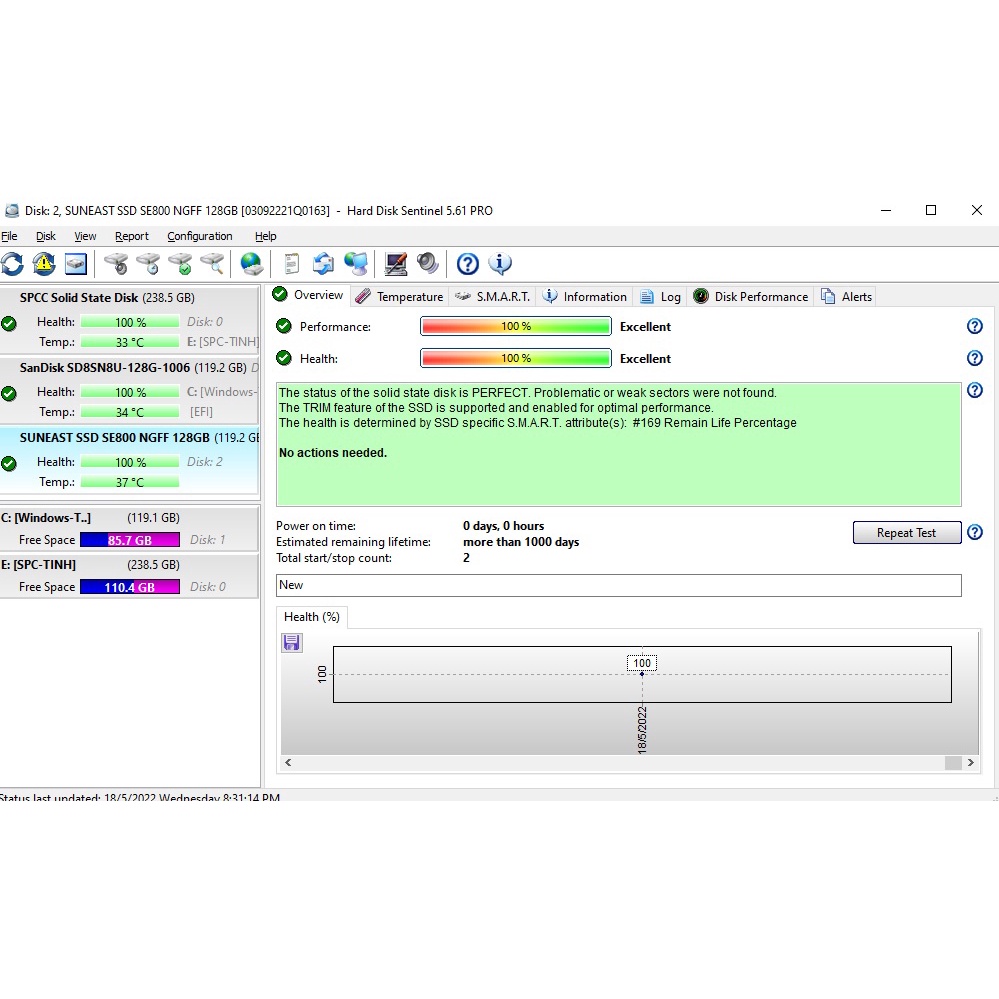Click the help icon next to Performance bar

(x=975, y=327)
